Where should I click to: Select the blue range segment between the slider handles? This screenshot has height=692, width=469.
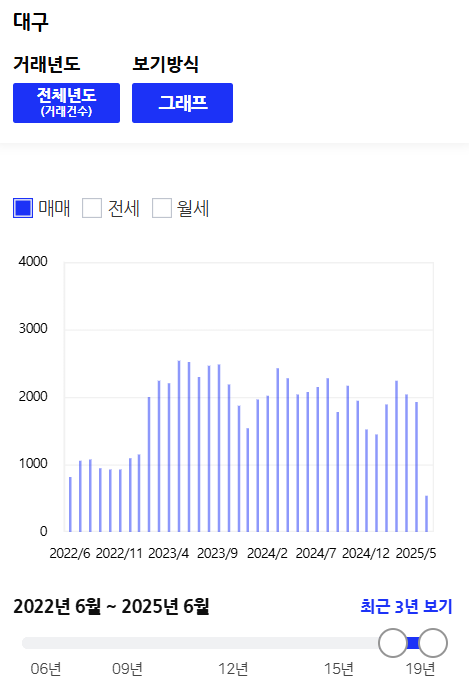[413, 643]
